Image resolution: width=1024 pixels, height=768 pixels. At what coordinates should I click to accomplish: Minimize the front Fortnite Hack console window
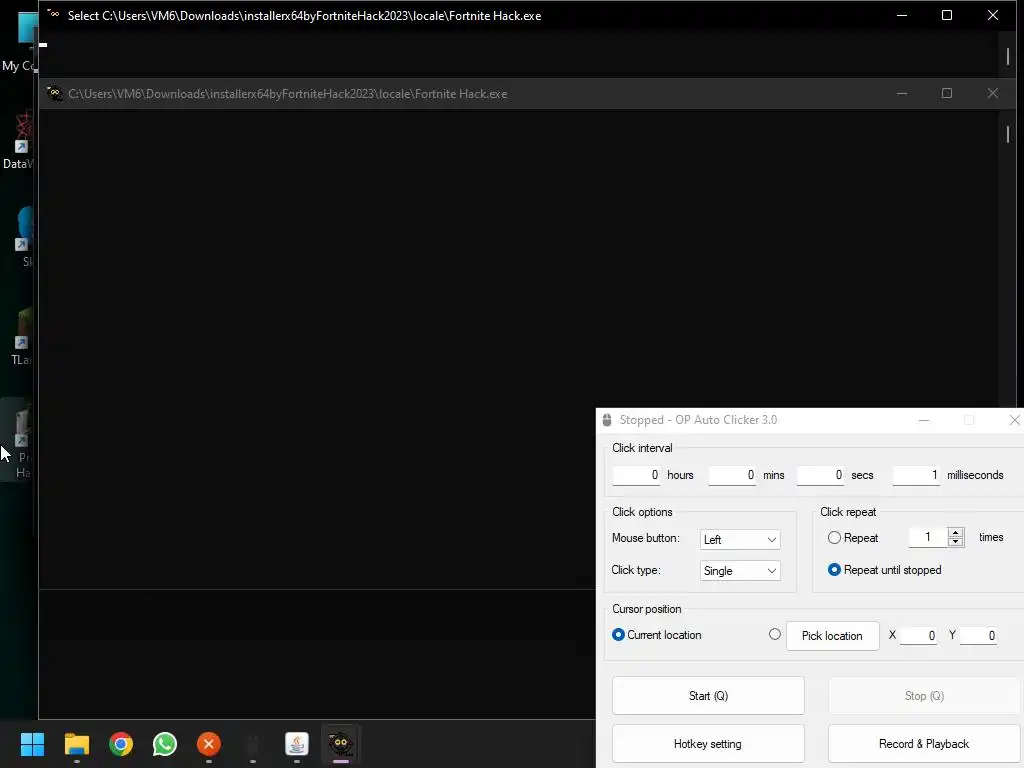(902, 15)
